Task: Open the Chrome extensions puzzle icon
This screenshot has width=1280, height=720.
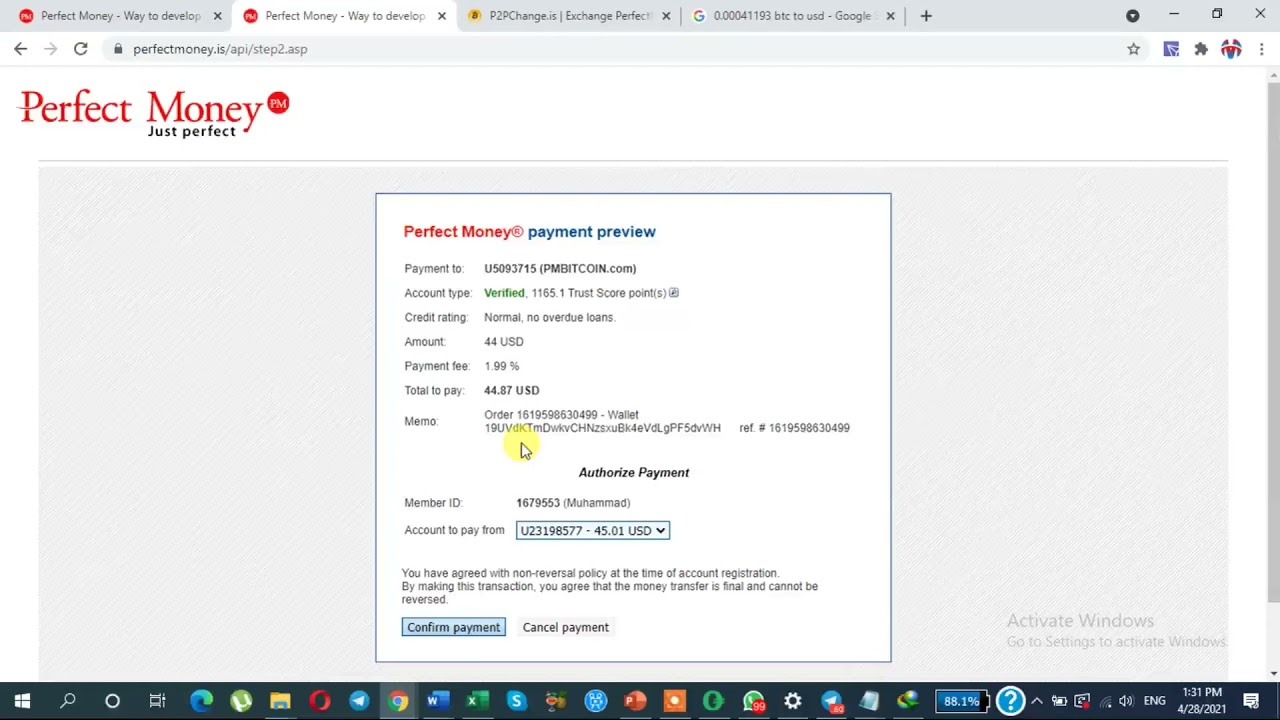Action: click(x=1201, y=49)
